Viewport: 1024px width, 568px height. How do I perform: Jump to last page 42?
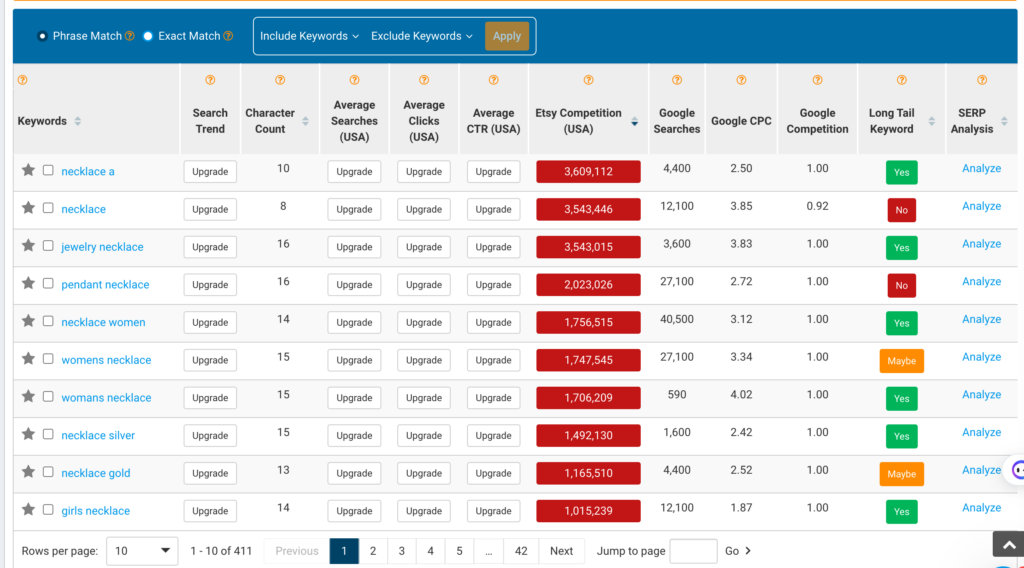click(521, 551)
